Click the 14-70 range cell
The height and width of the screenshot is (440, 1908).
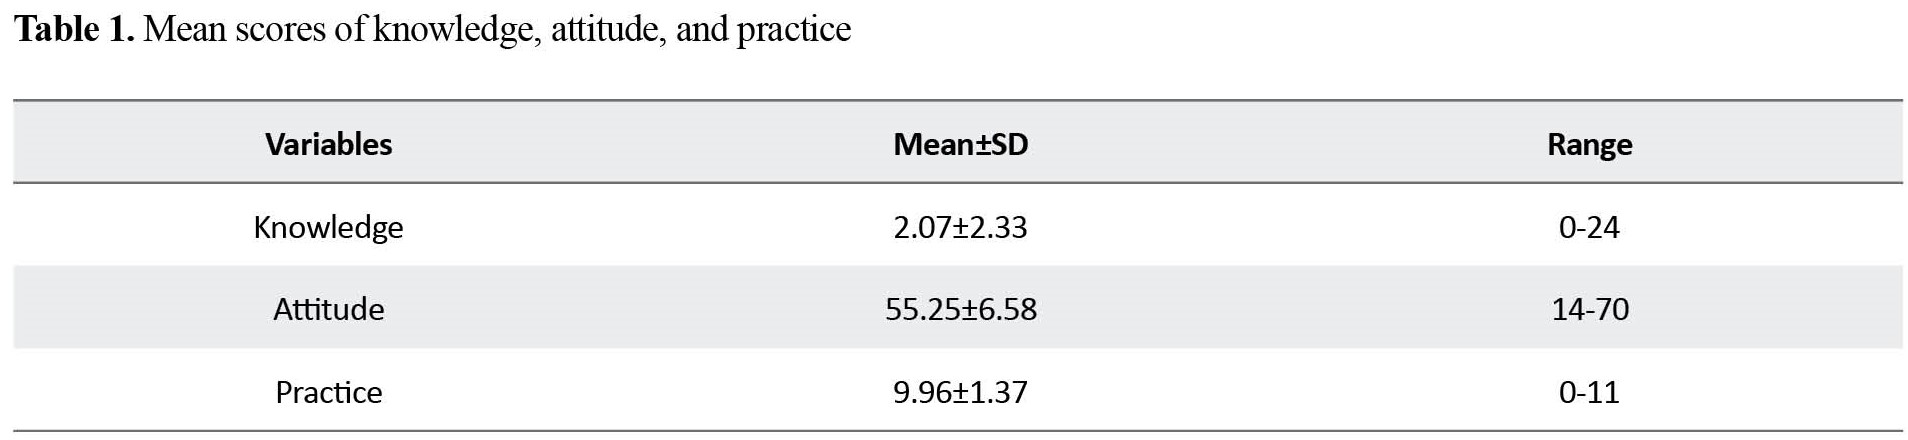(1589, 309)
